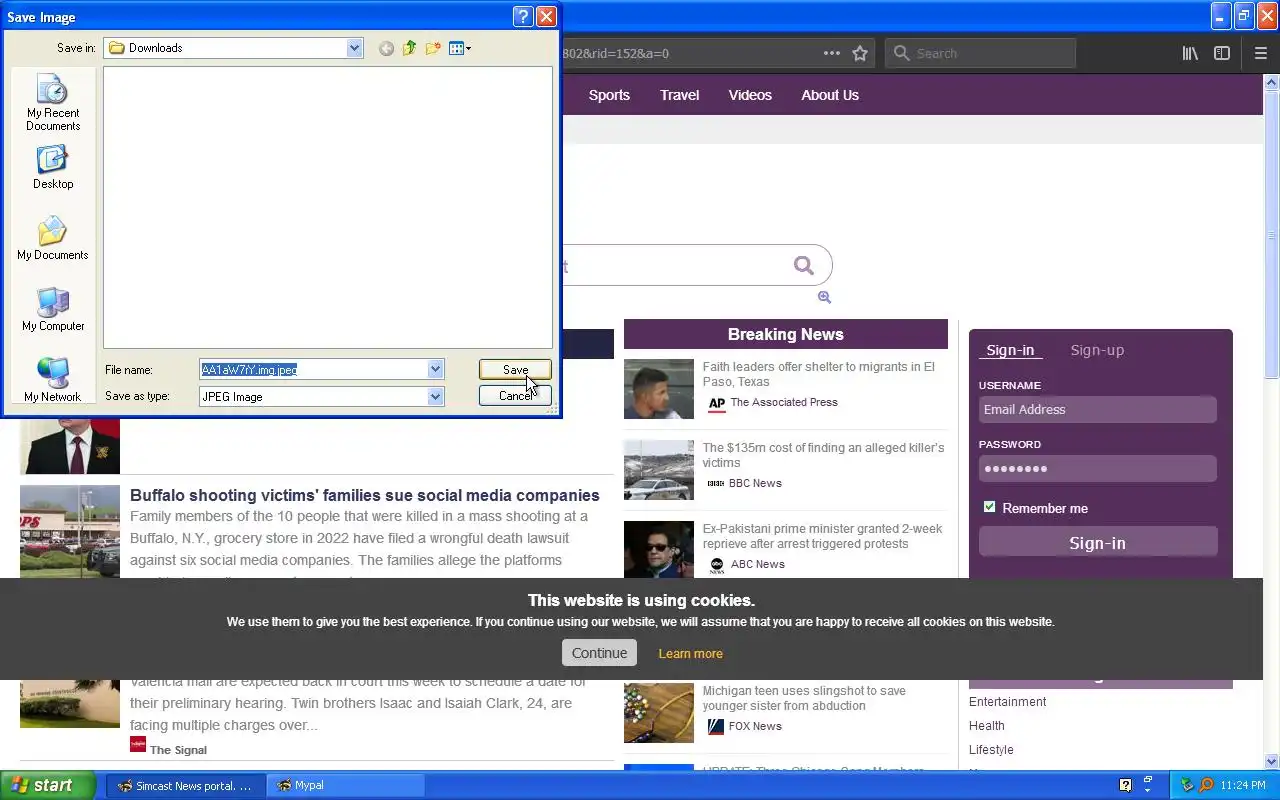The image size is (1280, 800).
Task: Open page actions three-dot menu
Action: pyautogui.click(x=832, y=53)
